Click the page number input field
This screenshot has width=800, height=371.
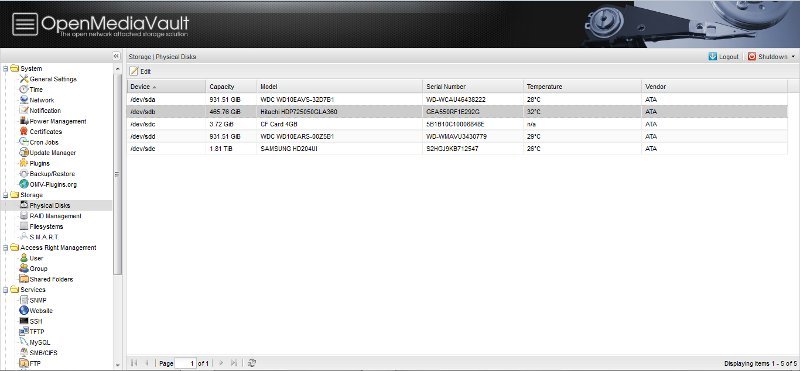point(186,363)
